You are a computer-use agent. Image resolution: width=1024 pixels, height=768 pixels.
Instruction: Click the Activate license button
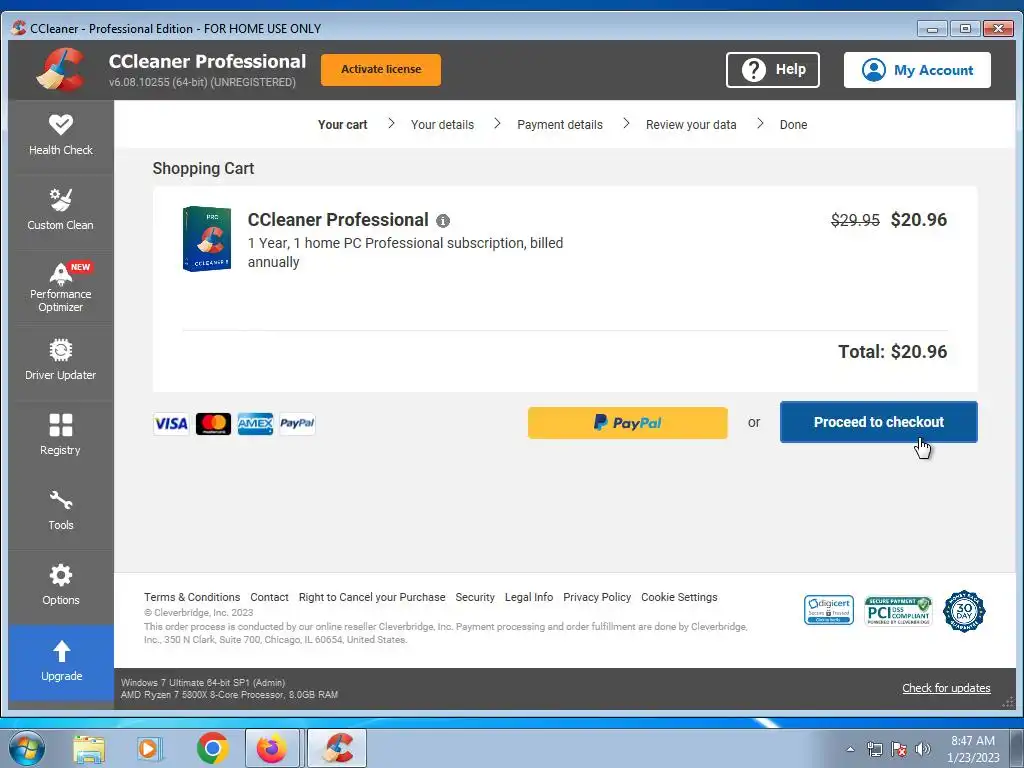381,69
